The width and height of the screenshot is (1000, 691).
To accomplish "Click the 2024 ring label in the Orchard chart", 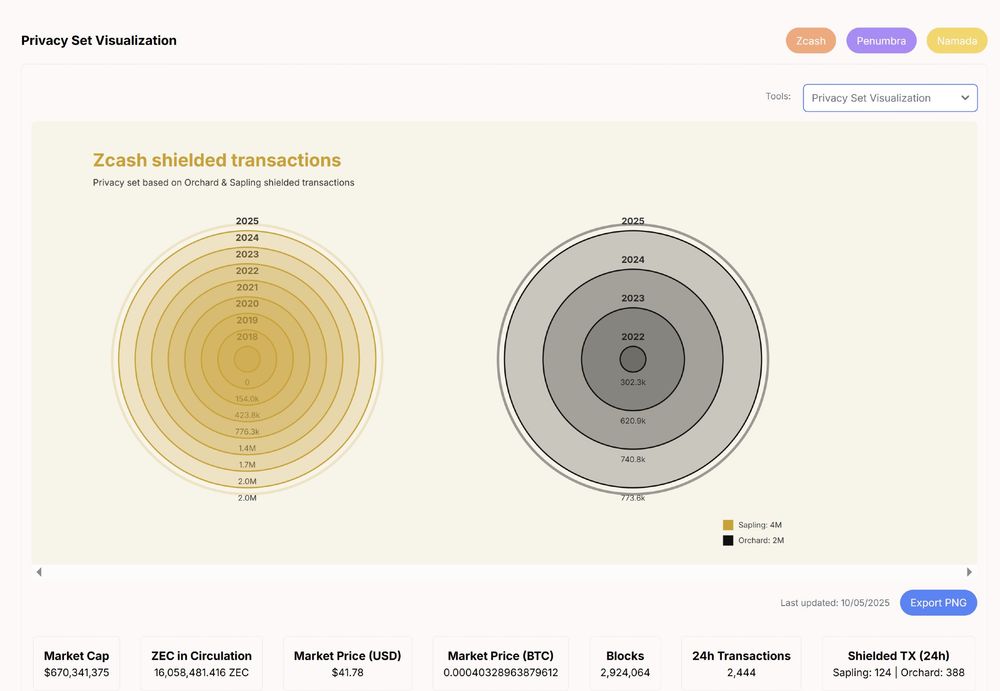I will click(x=633, y=260).
